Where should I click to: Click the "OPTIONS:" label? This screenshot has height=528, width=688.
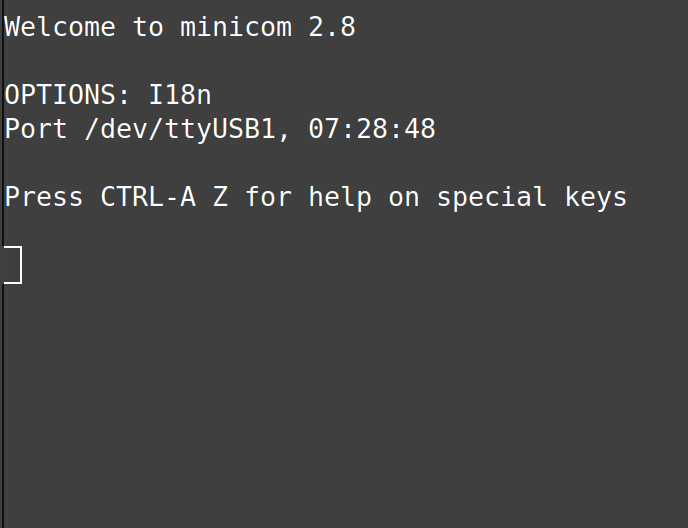[x=68, y=95]
